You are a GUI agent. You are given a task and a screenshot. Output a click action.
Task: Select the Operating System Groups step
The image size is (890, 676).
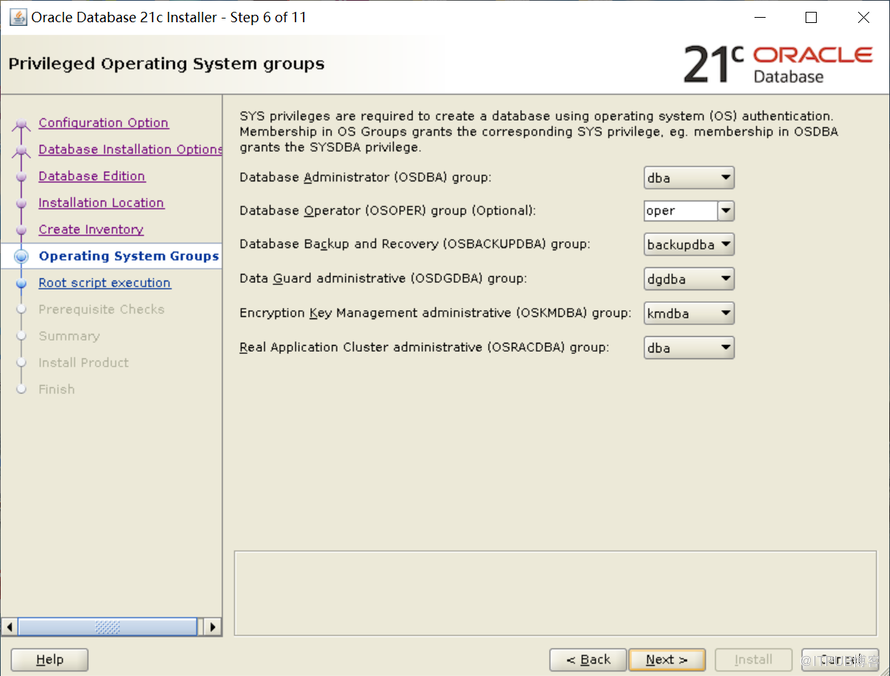pyautogui.click(x=128, y=256)
